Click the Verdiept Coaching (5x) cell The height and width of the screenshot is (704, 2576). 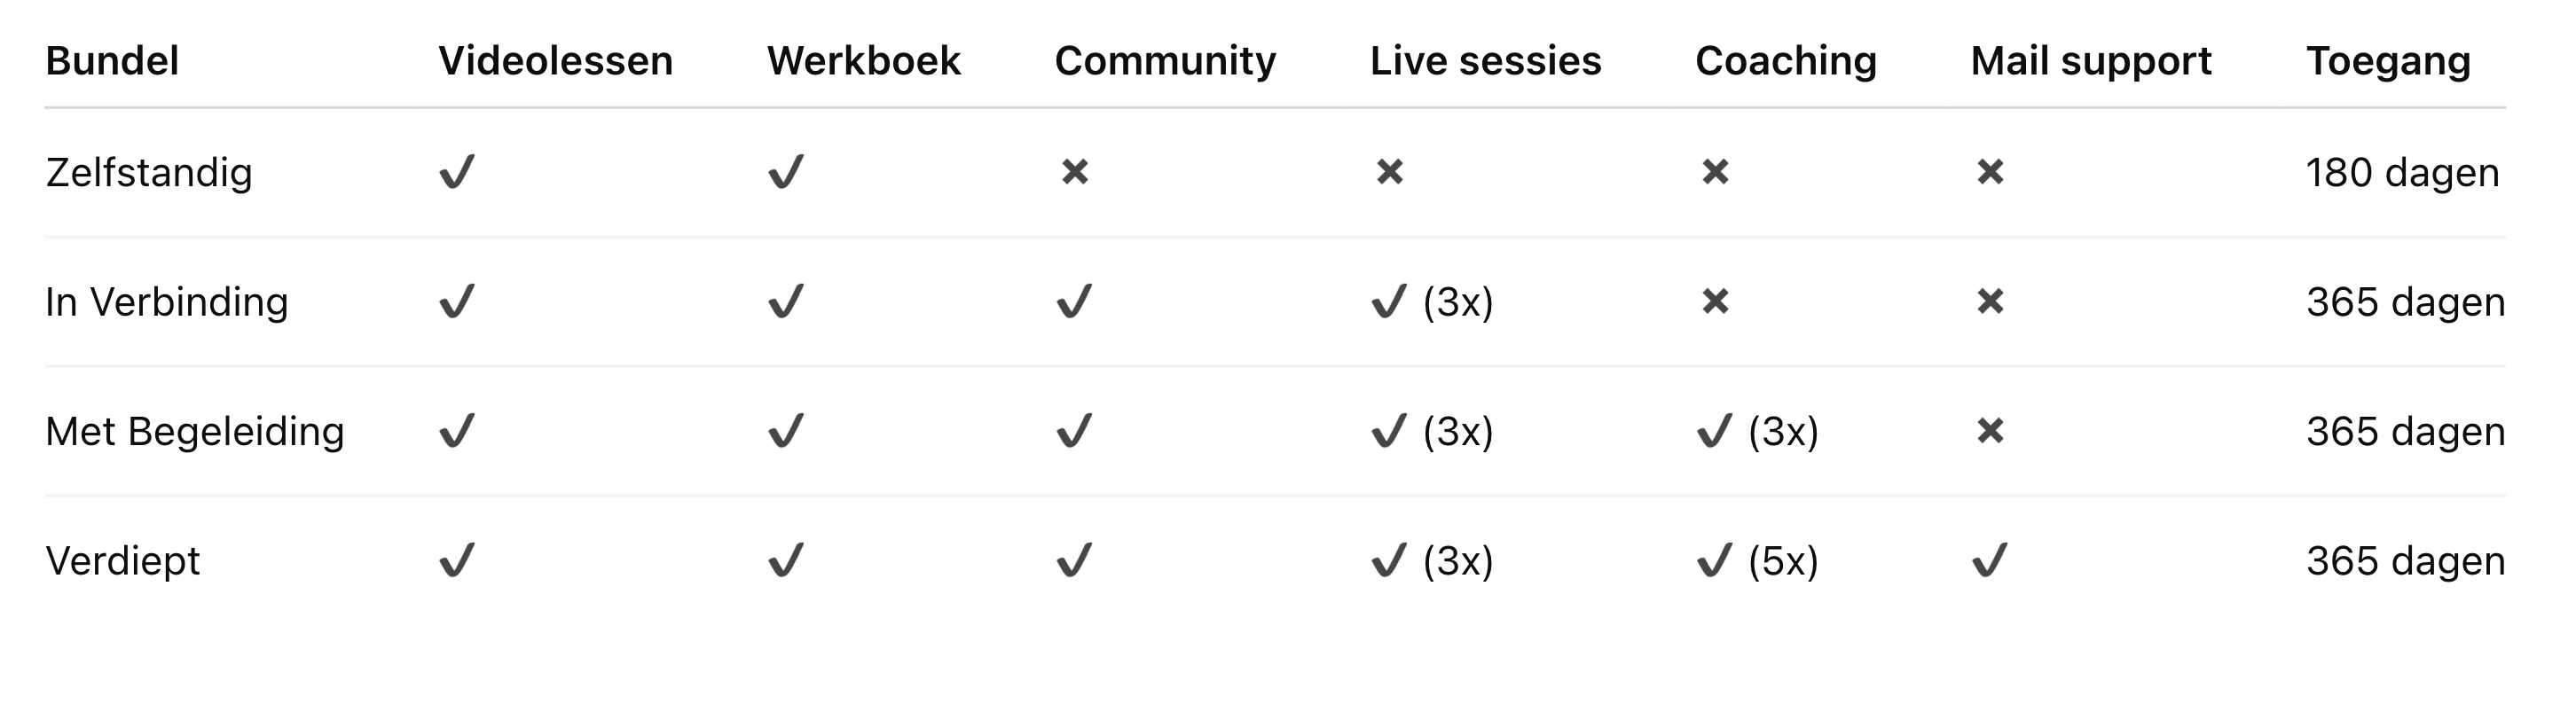point(1757,560)
